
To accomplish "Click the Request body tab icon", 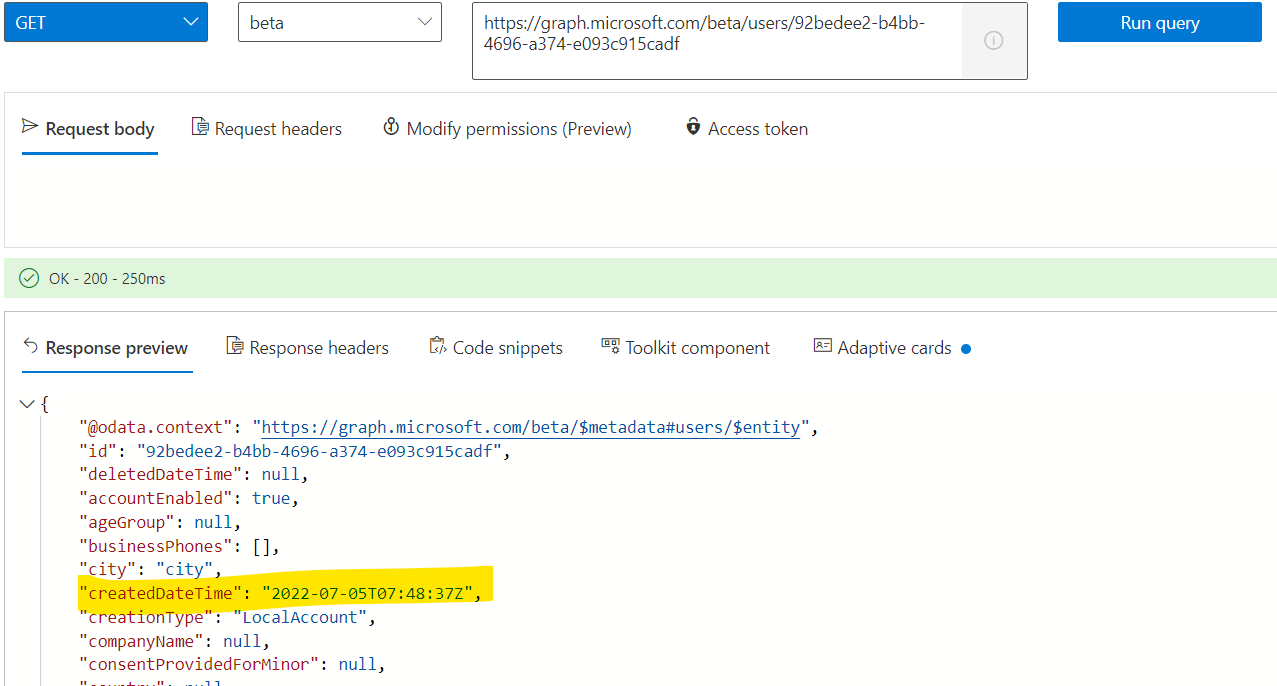I will (x=29, y=128).
